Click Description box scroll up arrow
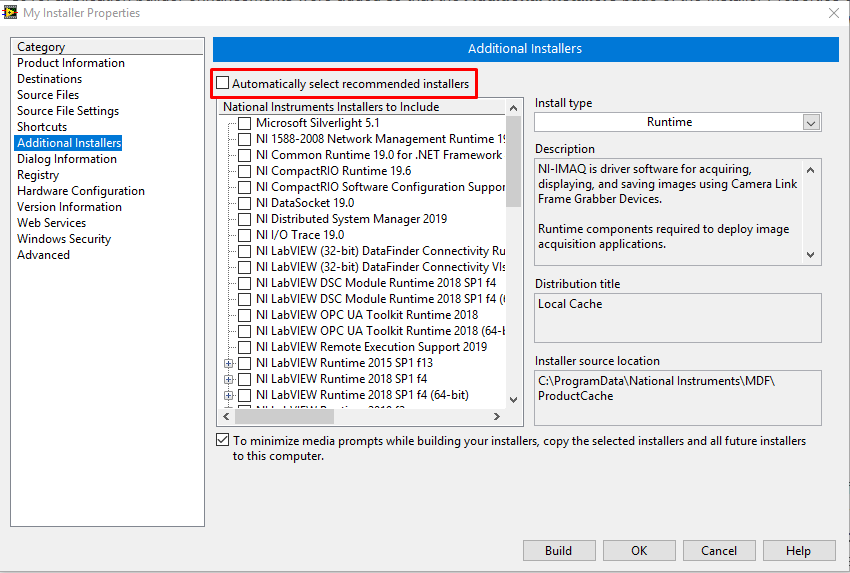Screen dimensions: 850x573 pos(810,170)
